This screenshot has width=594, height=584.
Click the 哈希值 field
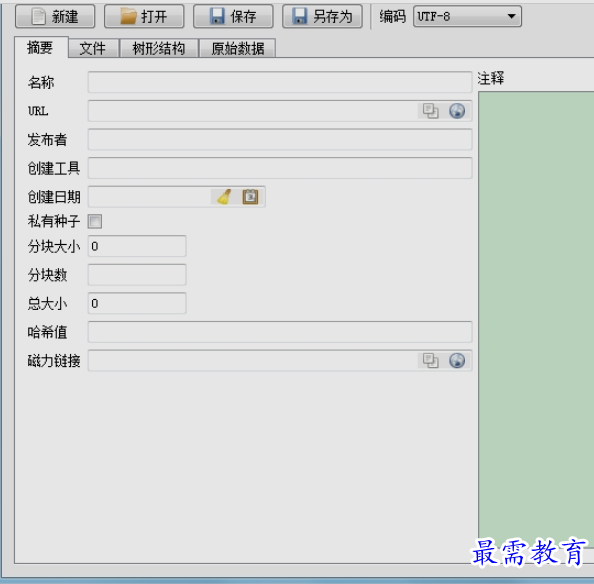(280, 332)
